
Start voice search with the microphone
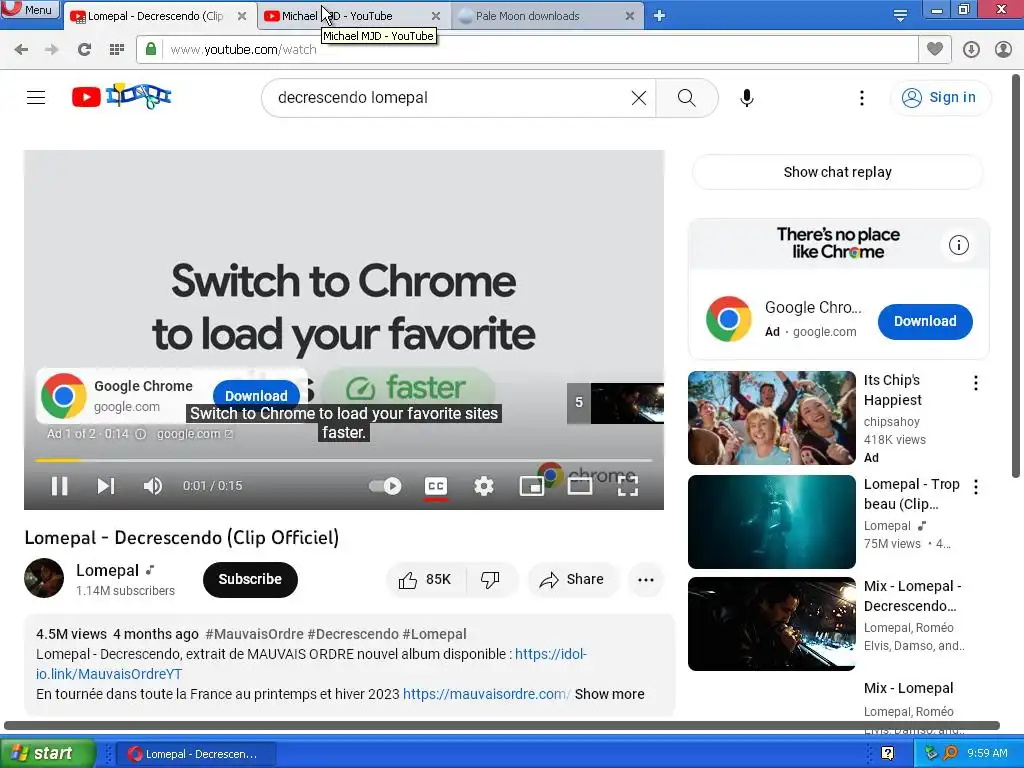pyautogui.click(x=747, y=98)
